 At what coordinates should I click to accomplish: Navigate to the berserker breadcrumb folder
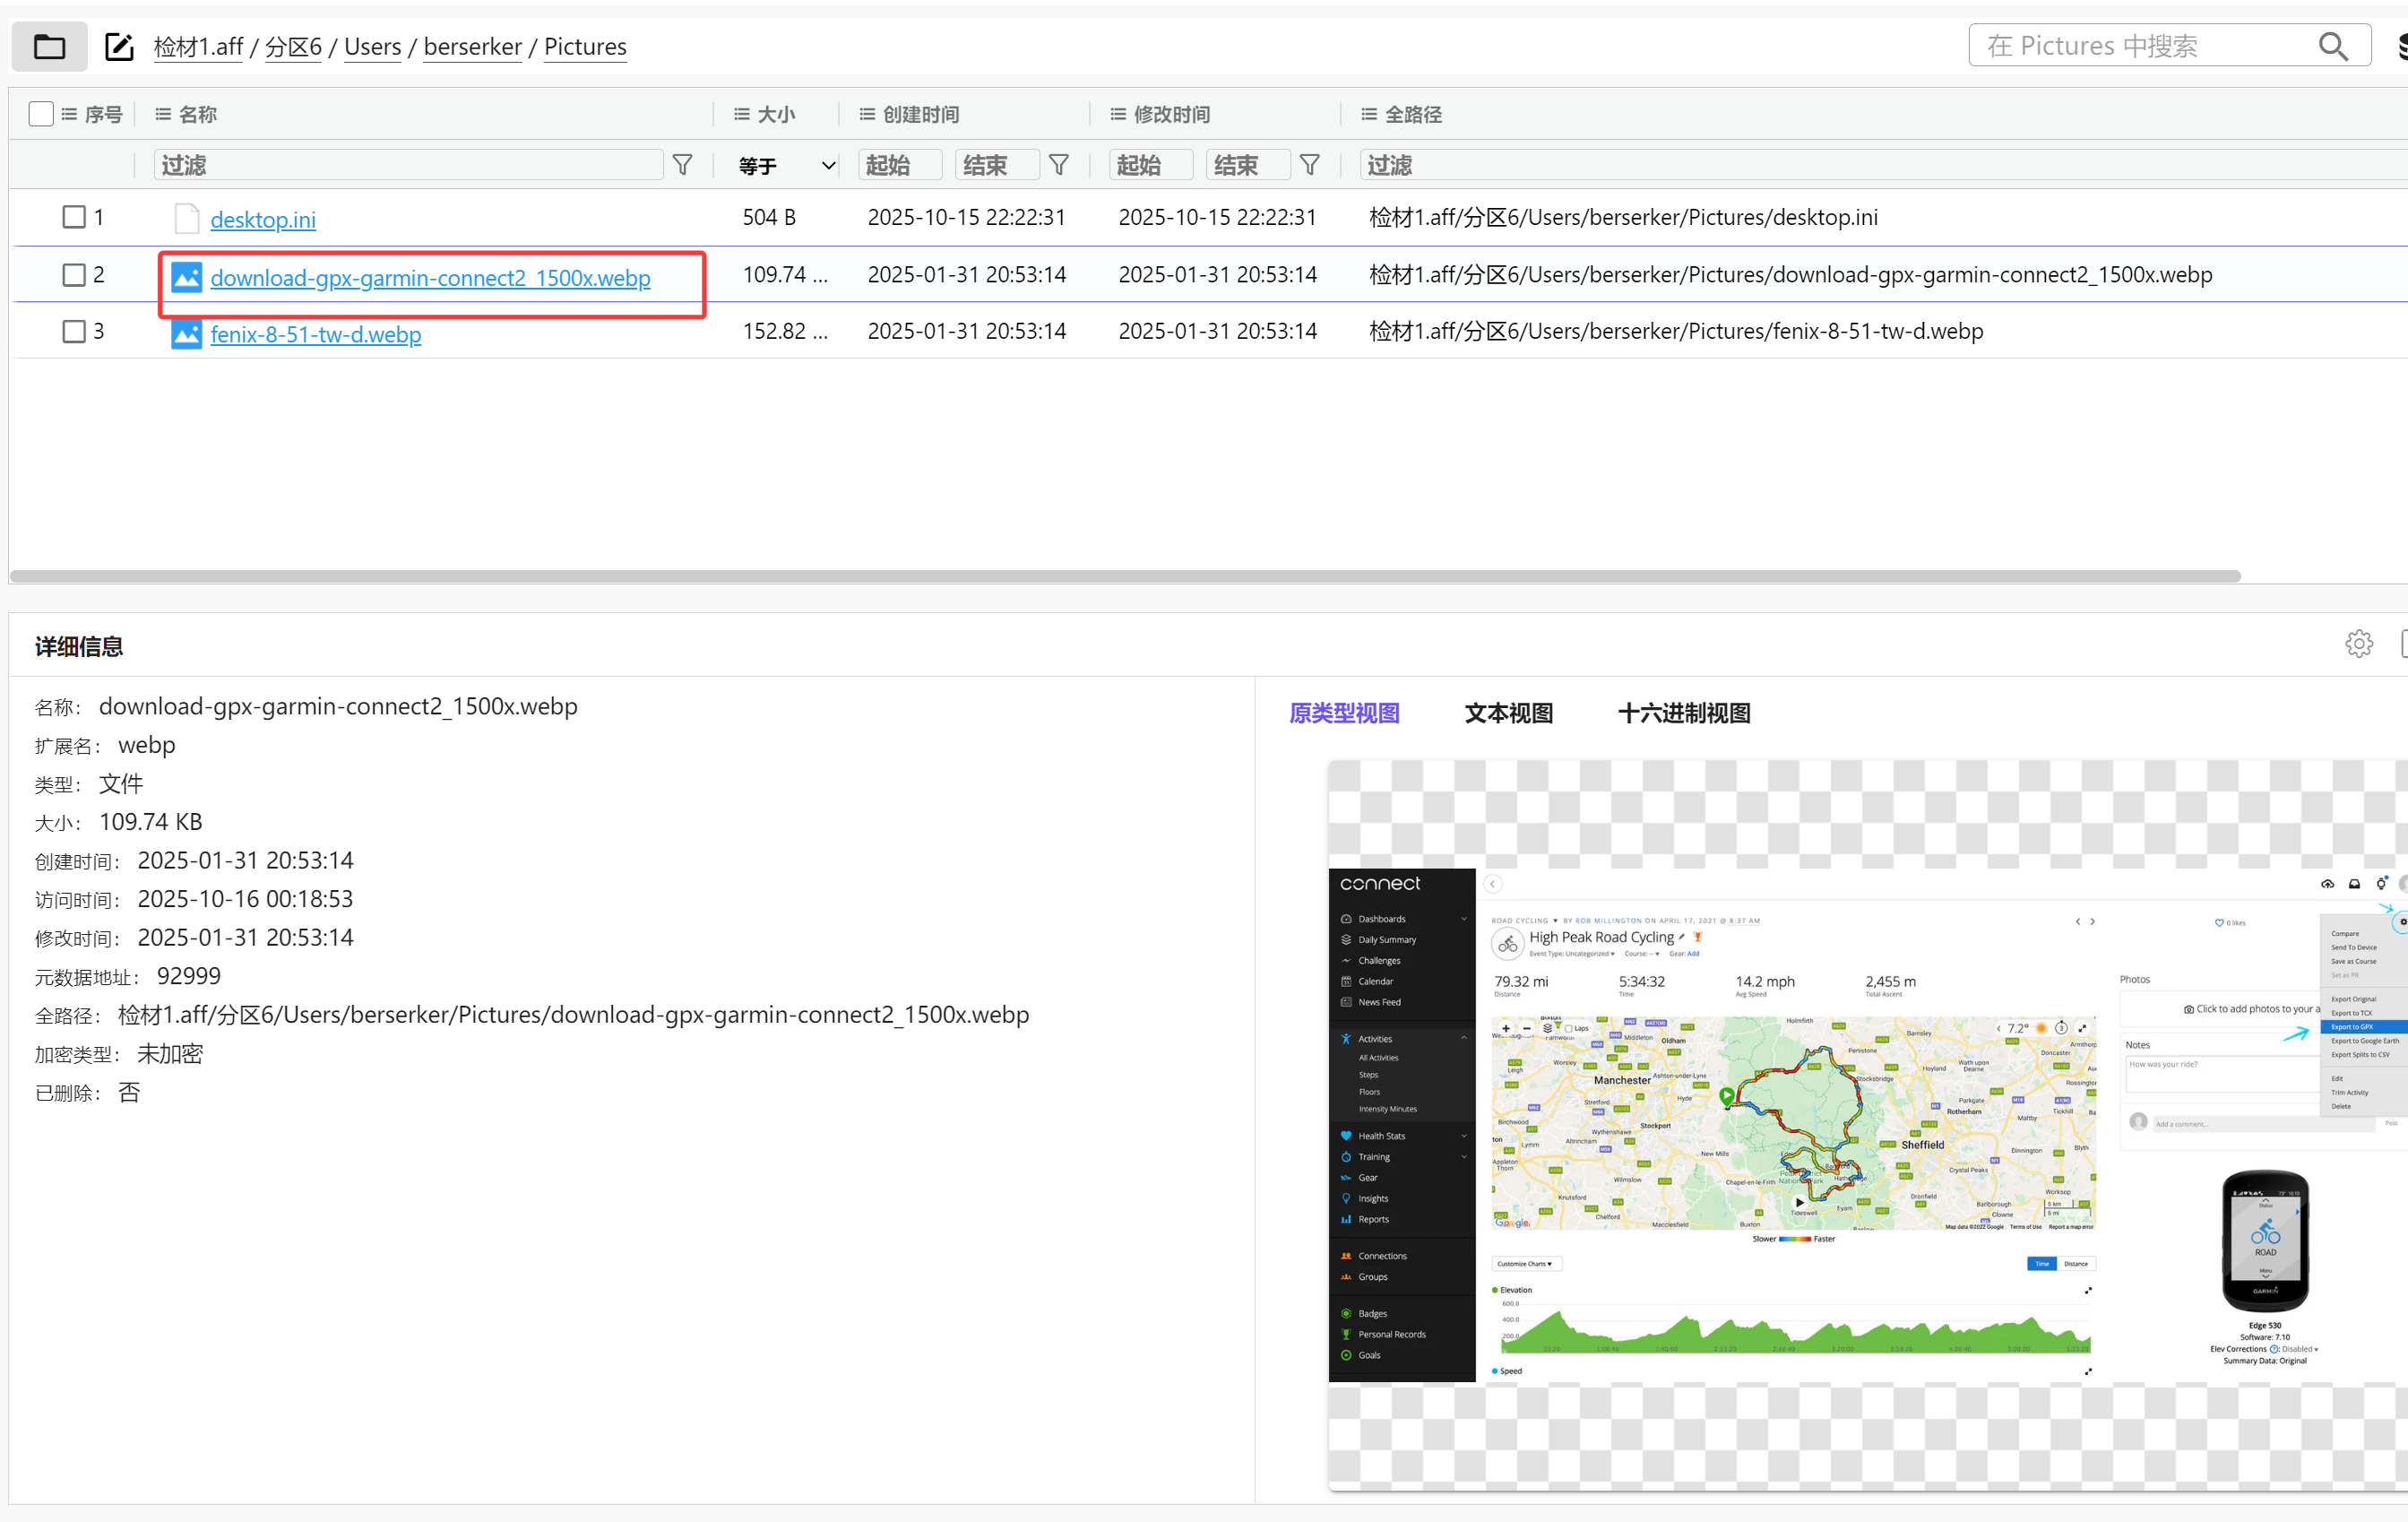[x=472, y=47]
